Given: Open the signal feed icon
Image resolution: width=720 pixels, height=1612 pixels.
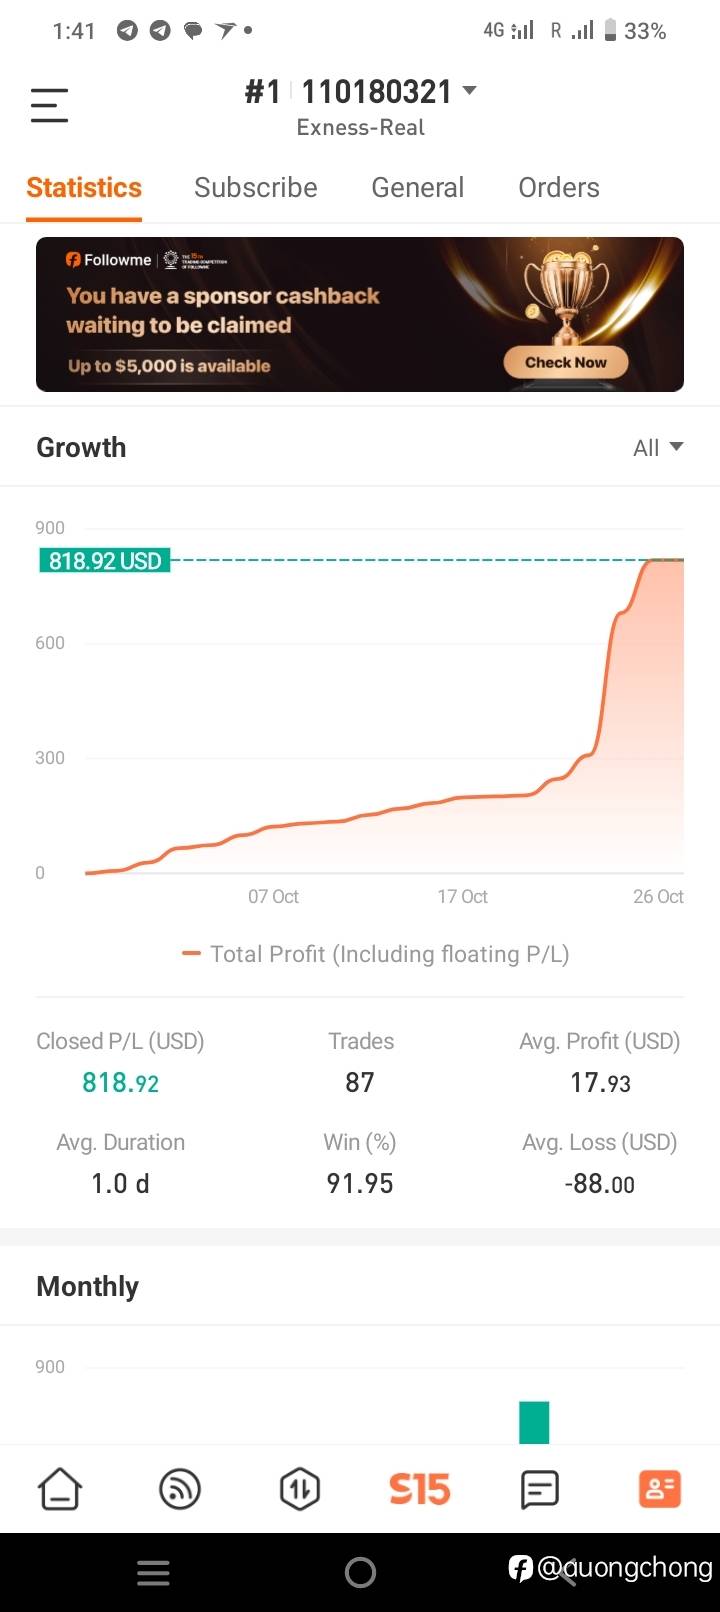Looking at the screenshot, I should (x=180, y=1489).
